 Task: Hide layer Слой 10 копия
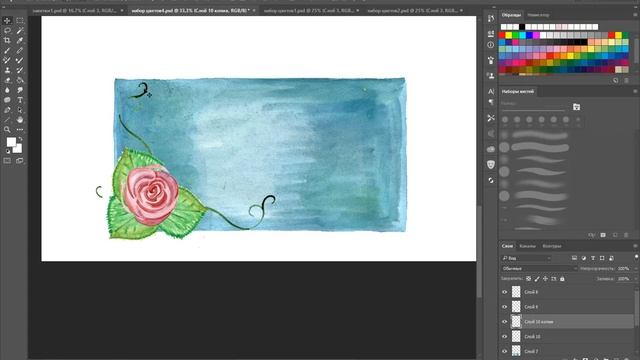pos(504,322)
